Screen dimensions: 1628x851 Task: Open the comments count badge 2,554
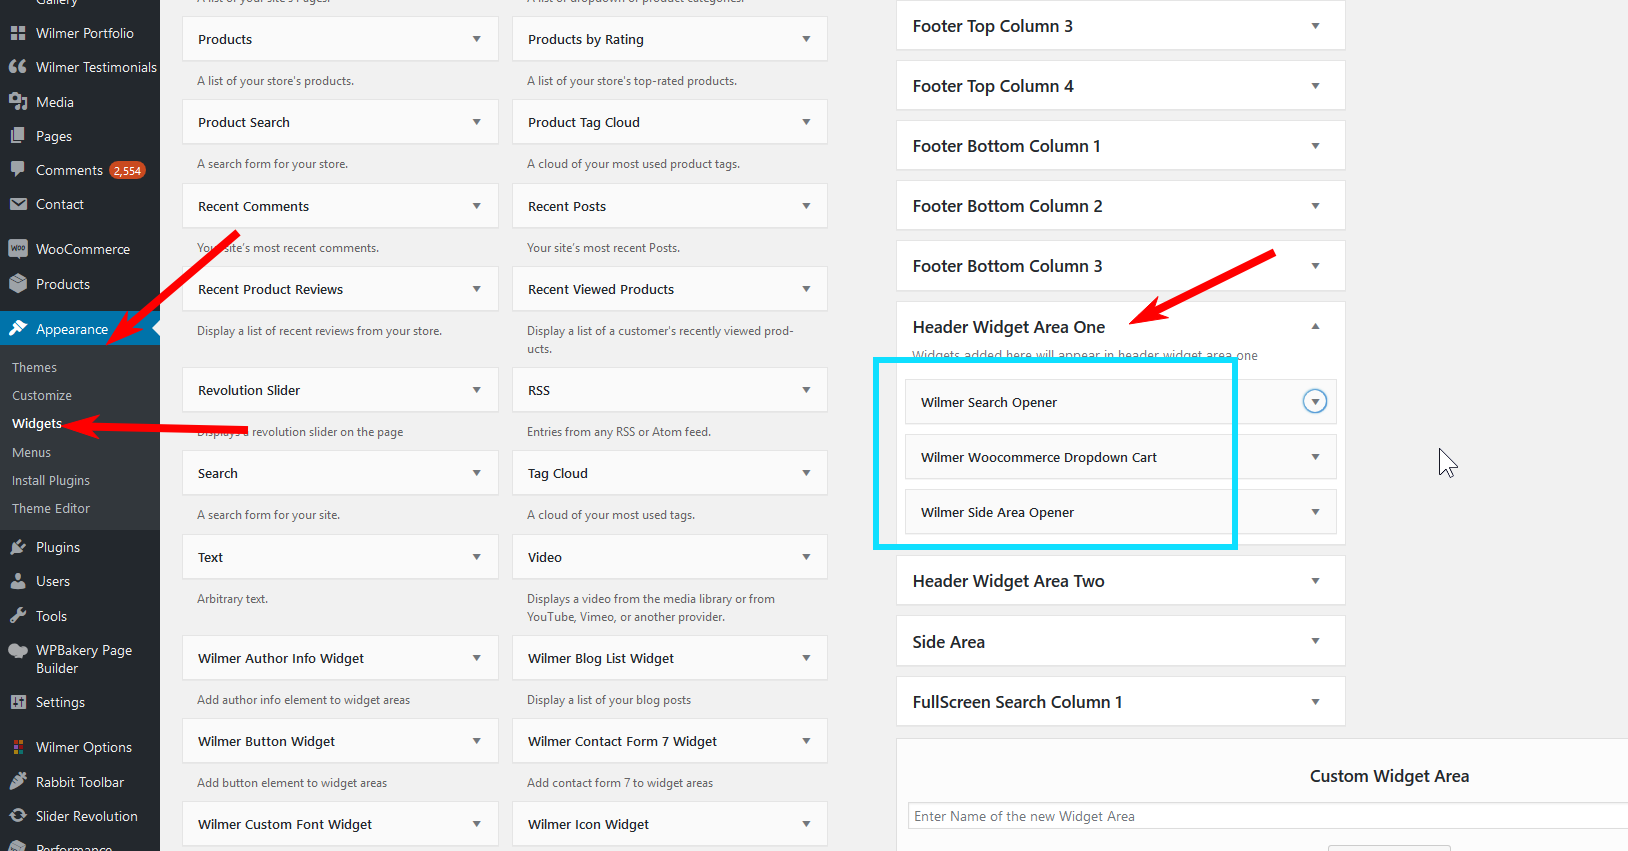tap(127, 171)
